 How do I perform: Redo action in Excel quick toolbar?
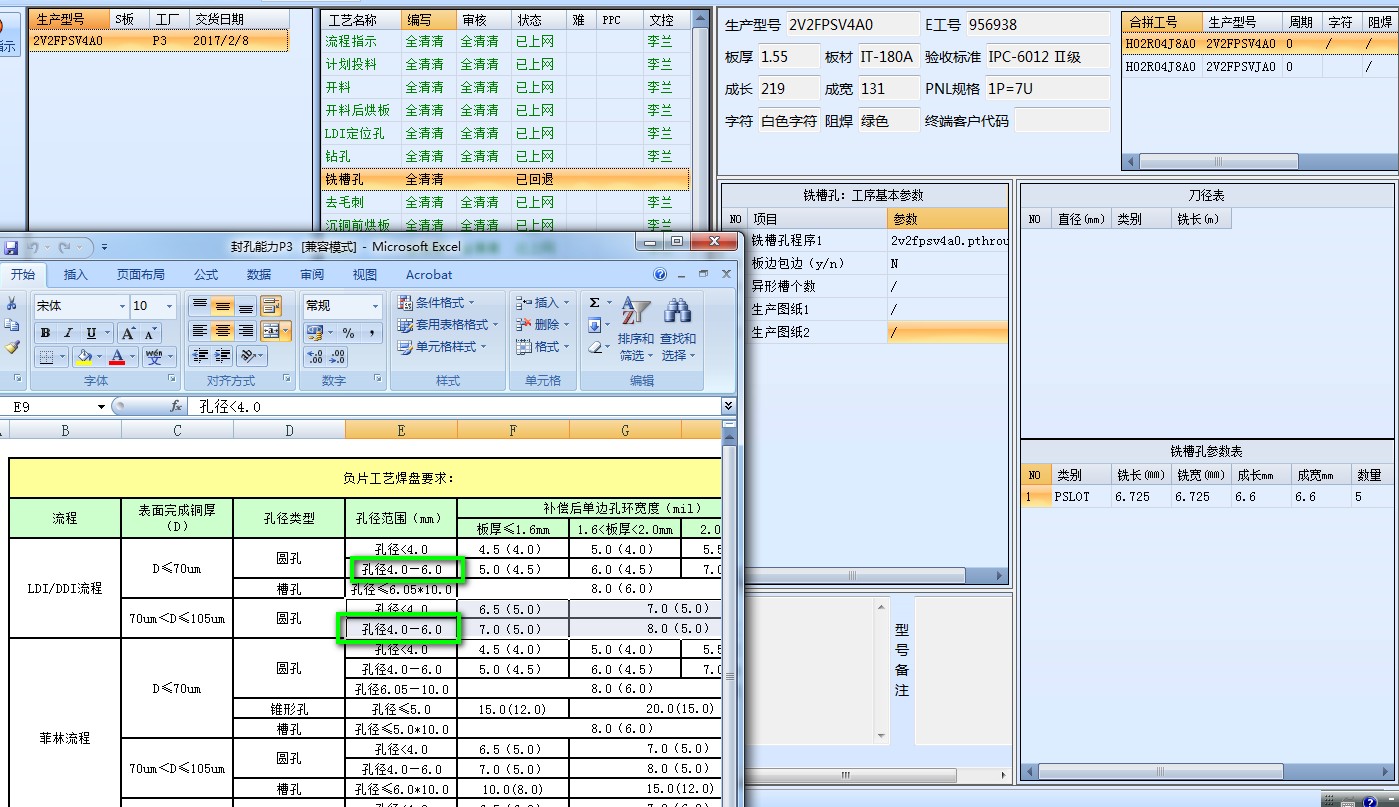(64, 247)
